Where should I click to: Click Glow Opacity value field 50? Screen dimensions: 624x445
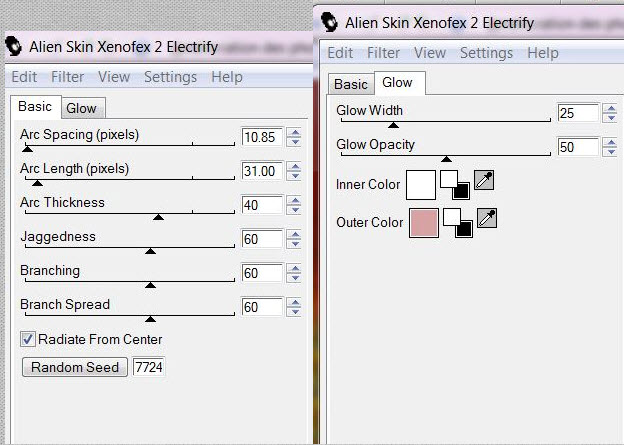point(578,147)
